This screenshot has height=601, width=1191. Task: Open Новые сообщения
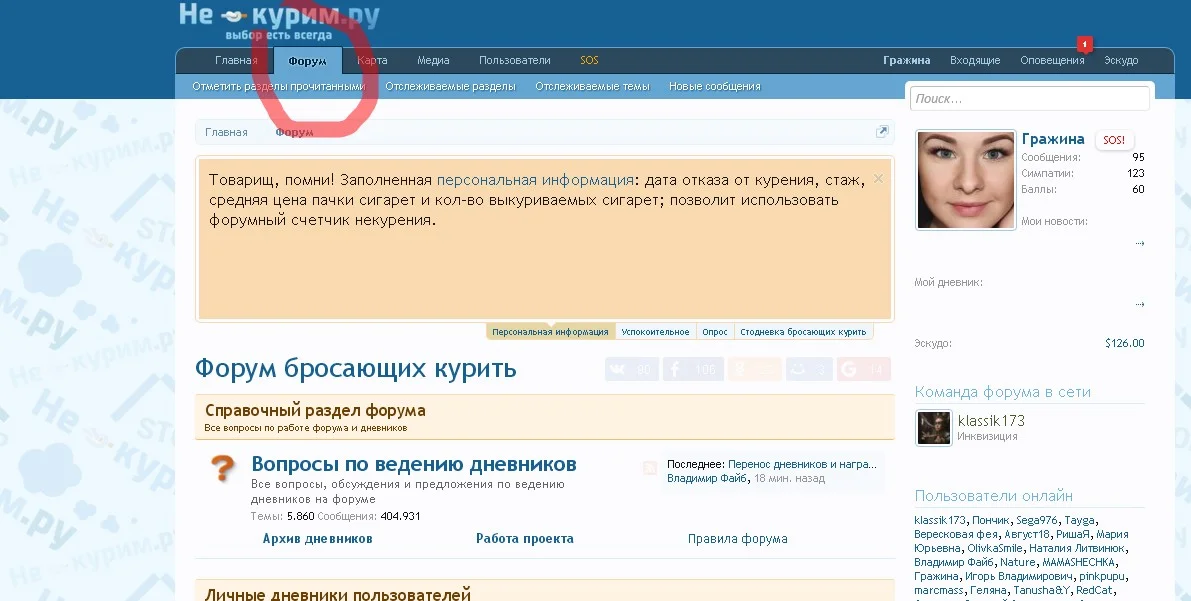pos(715,86)
